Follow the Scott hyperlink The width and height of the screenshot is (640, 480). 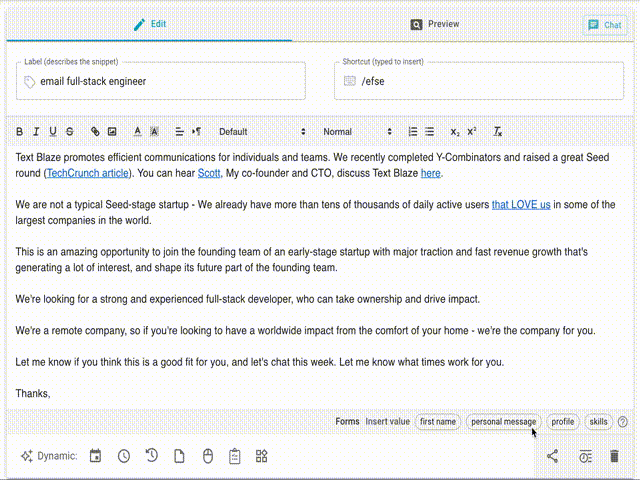pyautogui.click(x=209, y=173)
